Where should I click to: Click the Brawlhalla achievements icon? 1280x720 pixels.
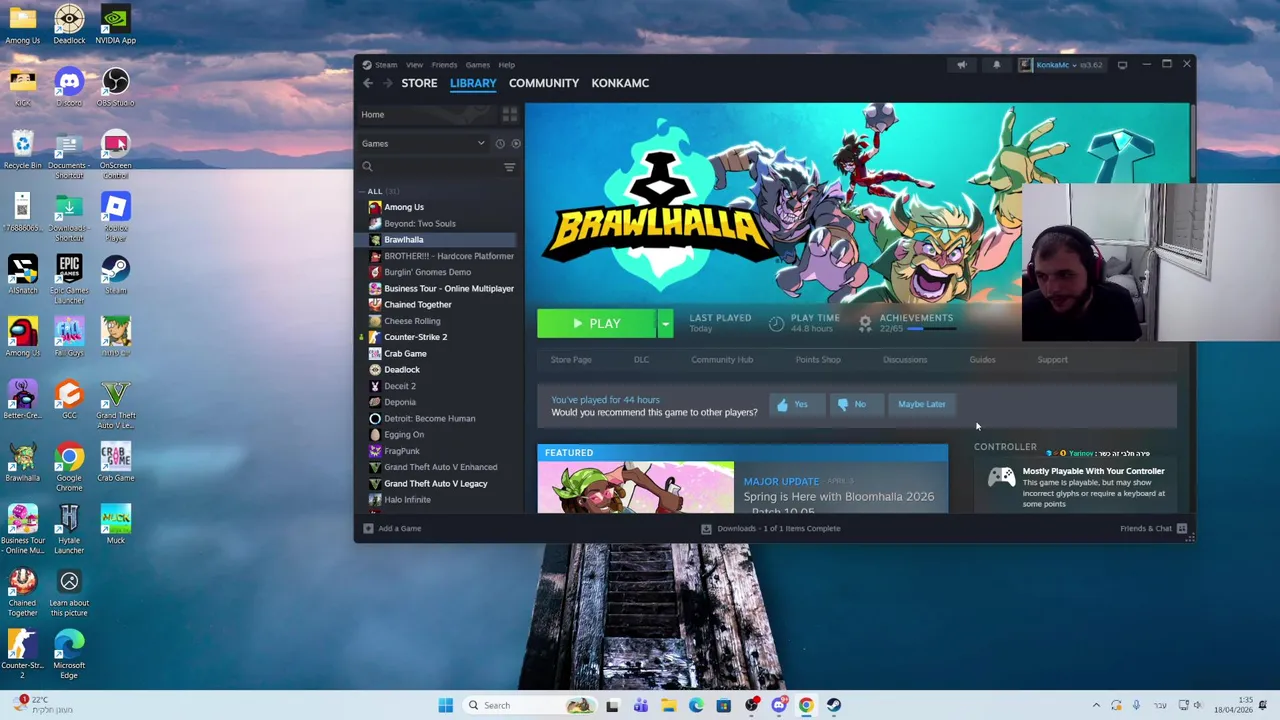pos(865,323)
